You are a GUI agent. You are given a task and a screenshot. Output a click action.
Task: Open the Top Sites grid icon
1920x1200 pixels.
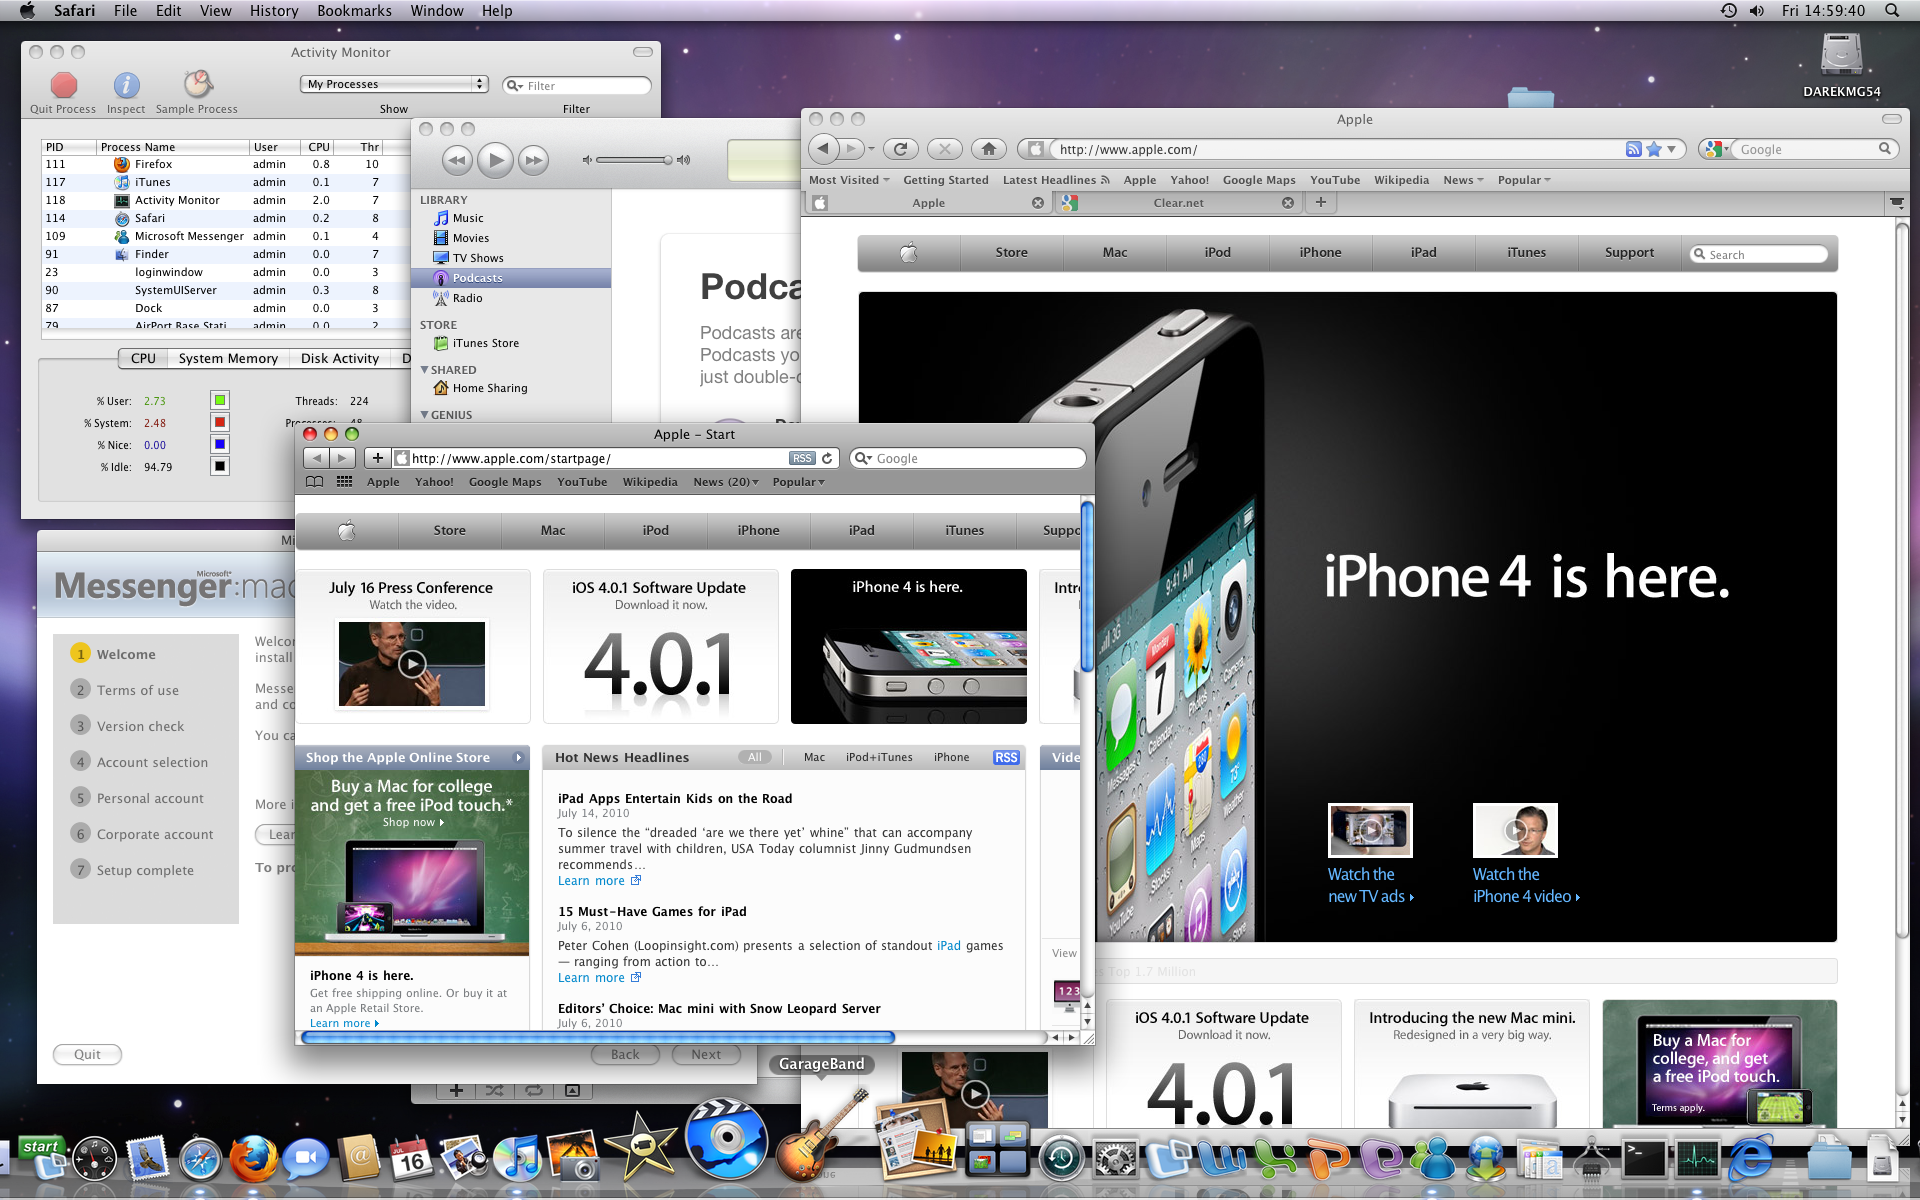coord(344,482)
